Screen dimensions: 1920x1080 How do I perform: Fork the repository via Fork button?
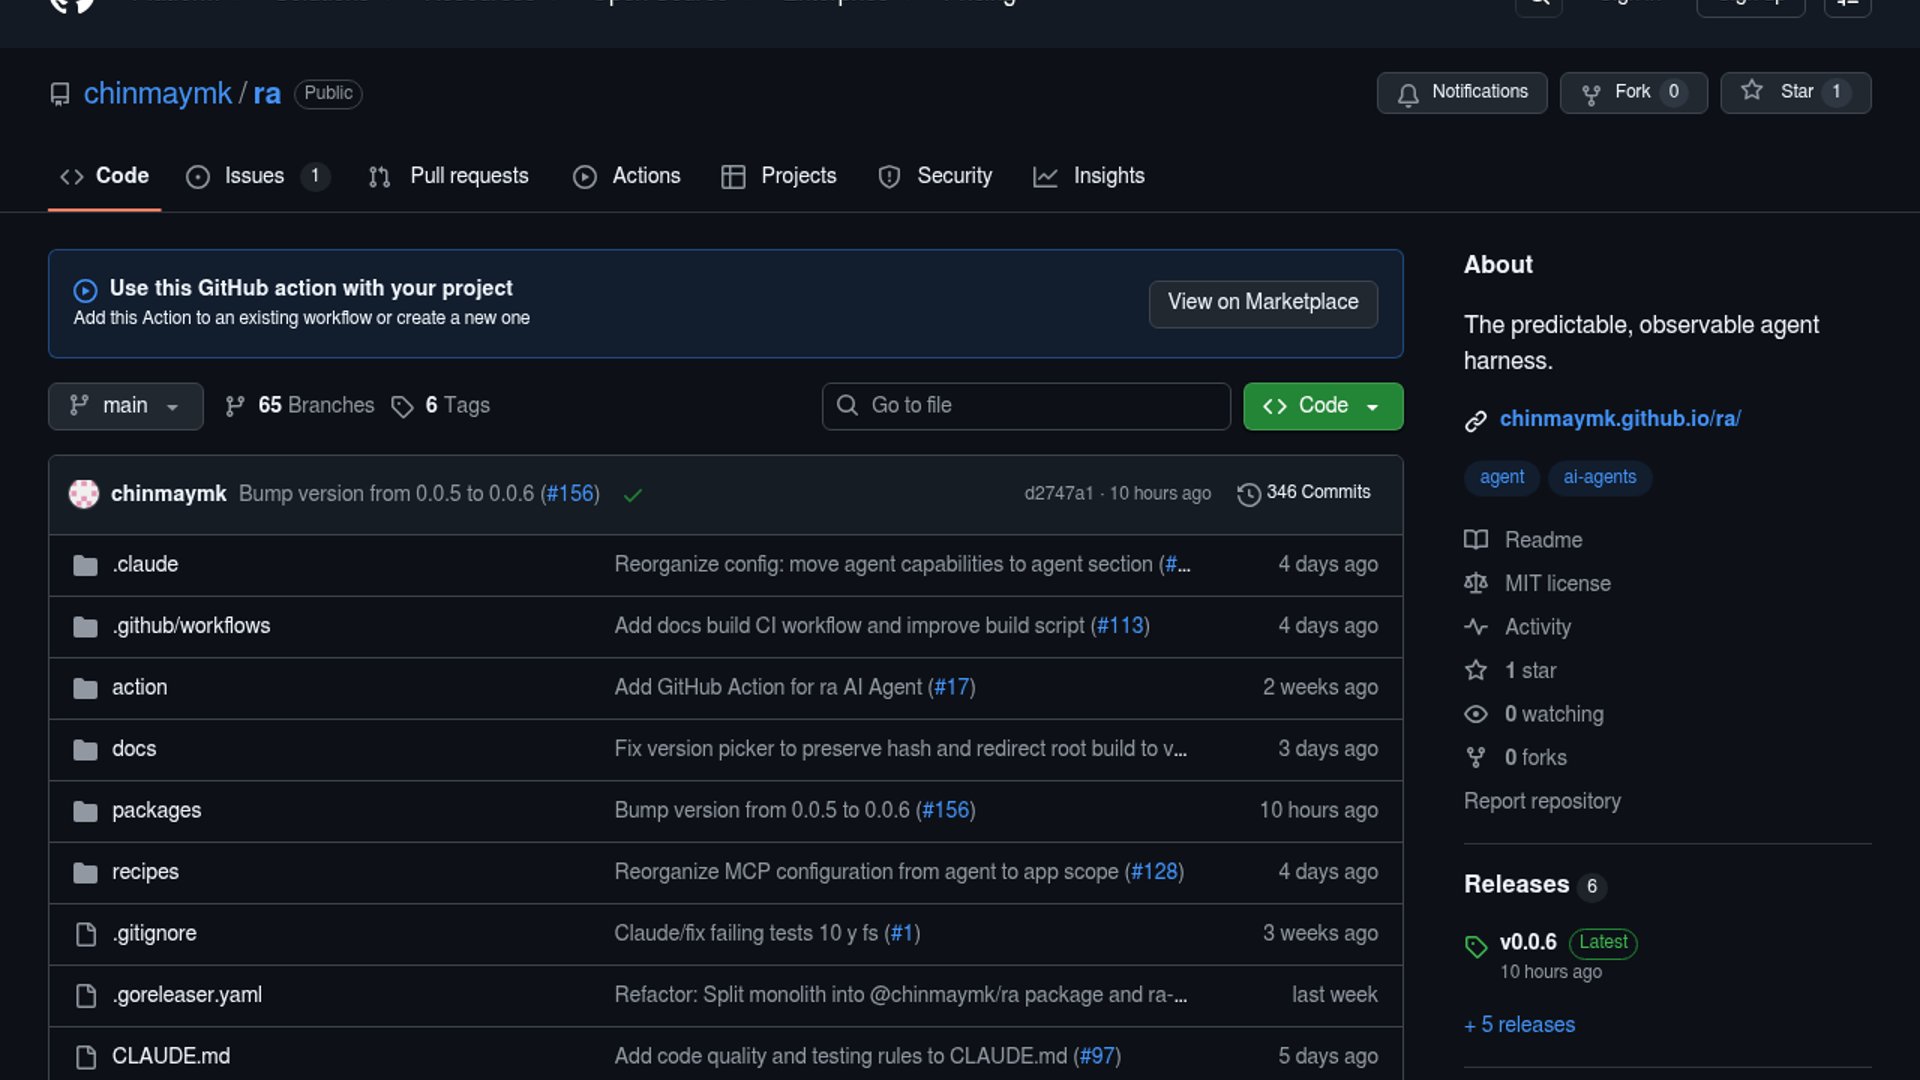[1632, 92]
